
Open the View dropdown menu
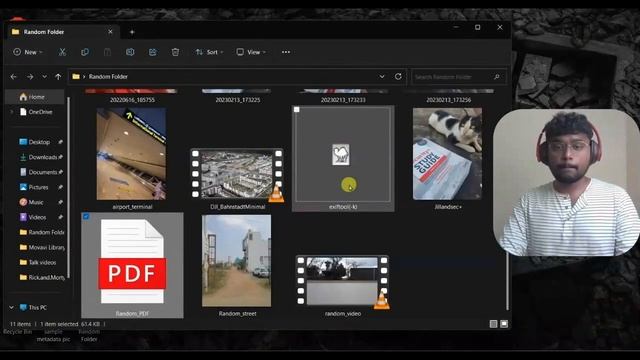[251, 52]
